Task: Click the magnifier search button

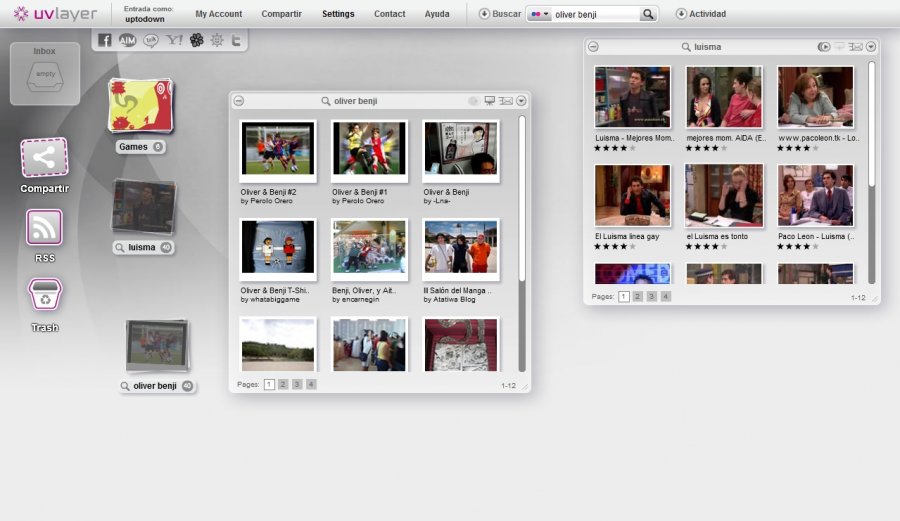Action: click(648, 14)
